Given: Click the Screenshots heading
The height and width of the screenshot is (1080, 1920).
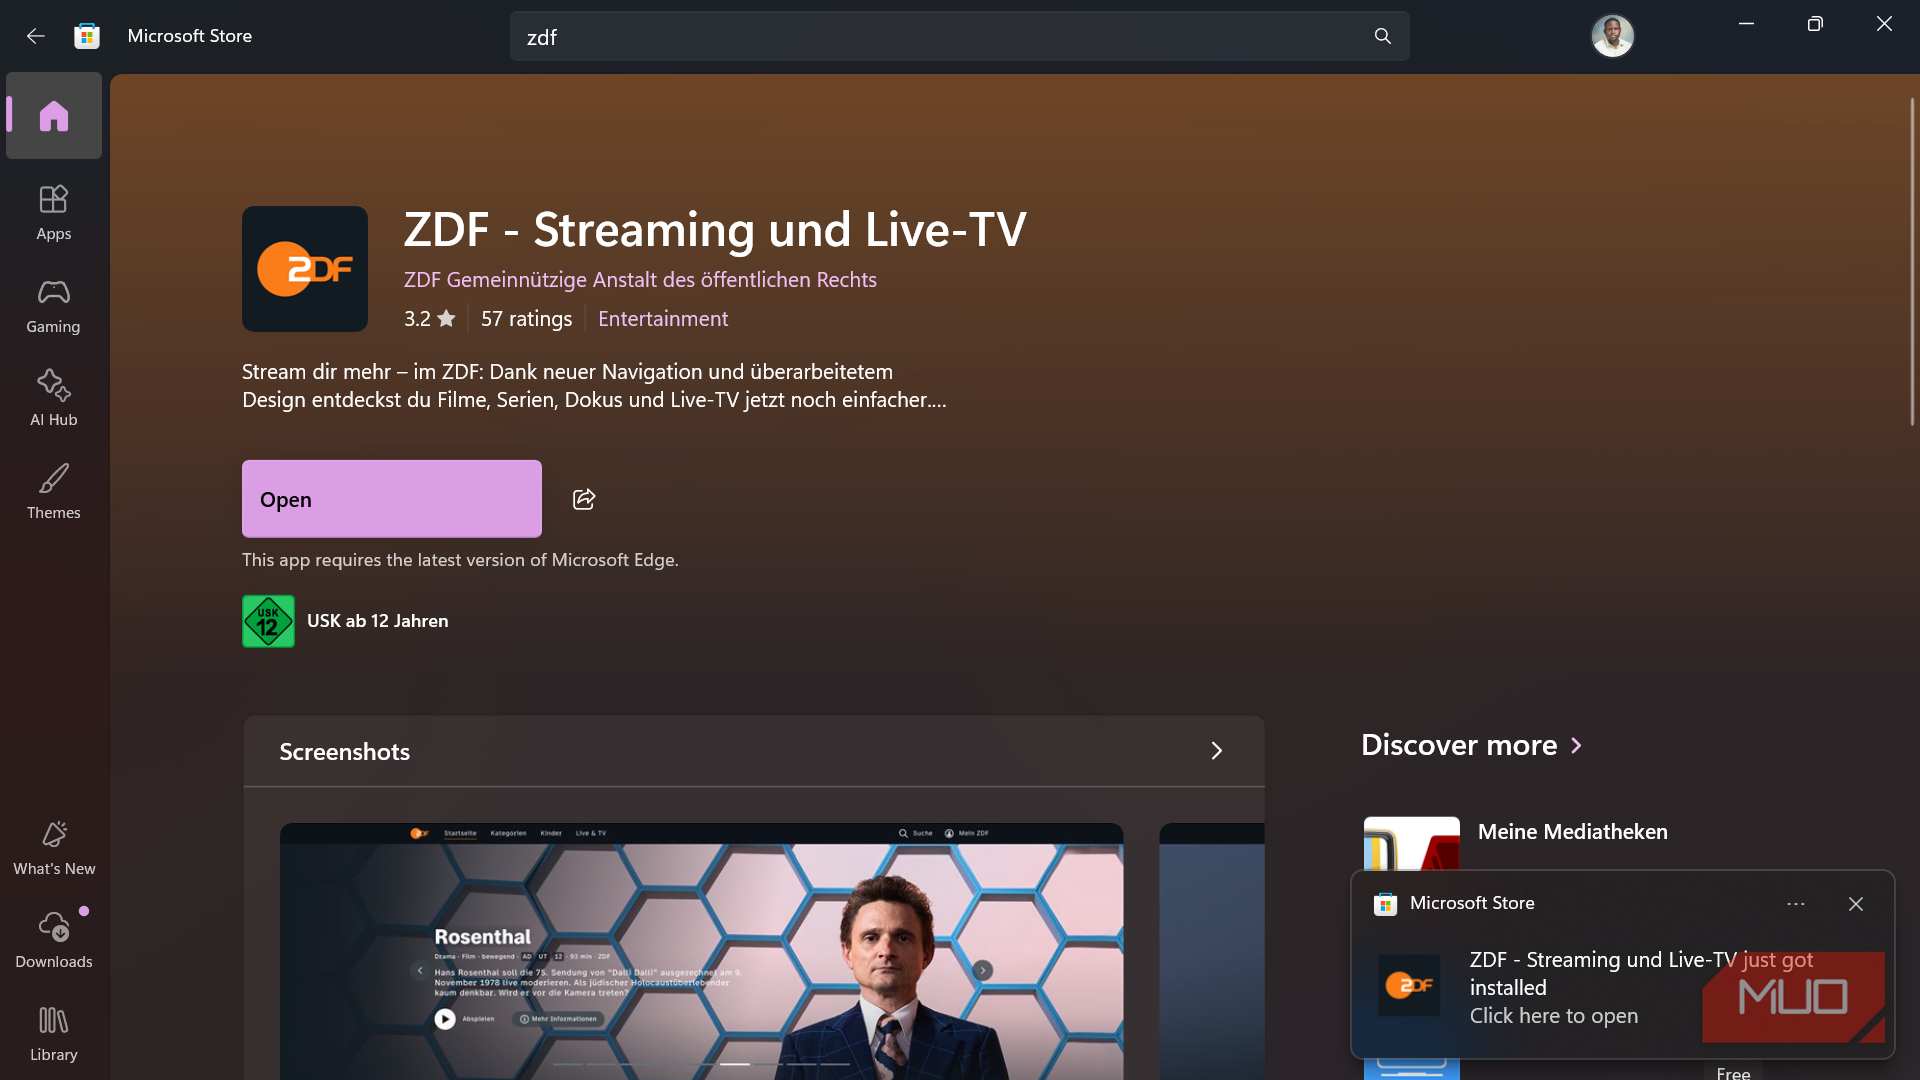Looking at the screenshot, I should 344,752.
